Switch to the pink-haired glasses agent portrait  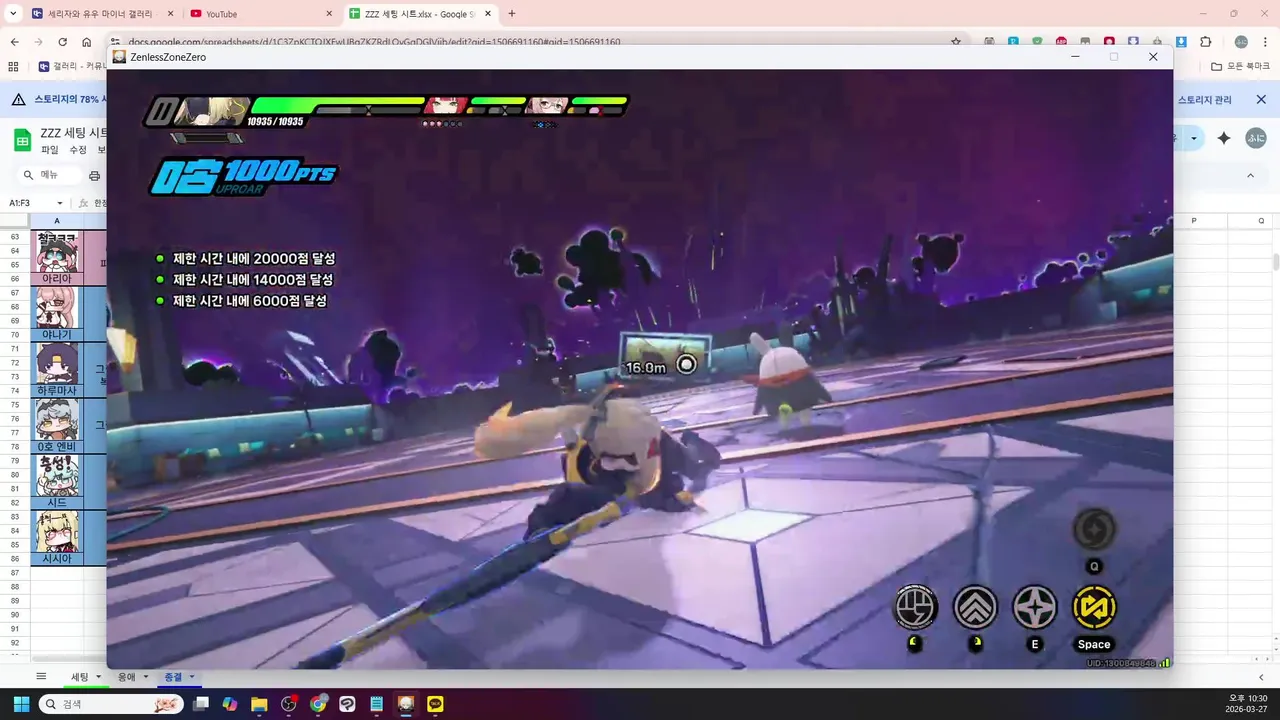click(547, 105)
